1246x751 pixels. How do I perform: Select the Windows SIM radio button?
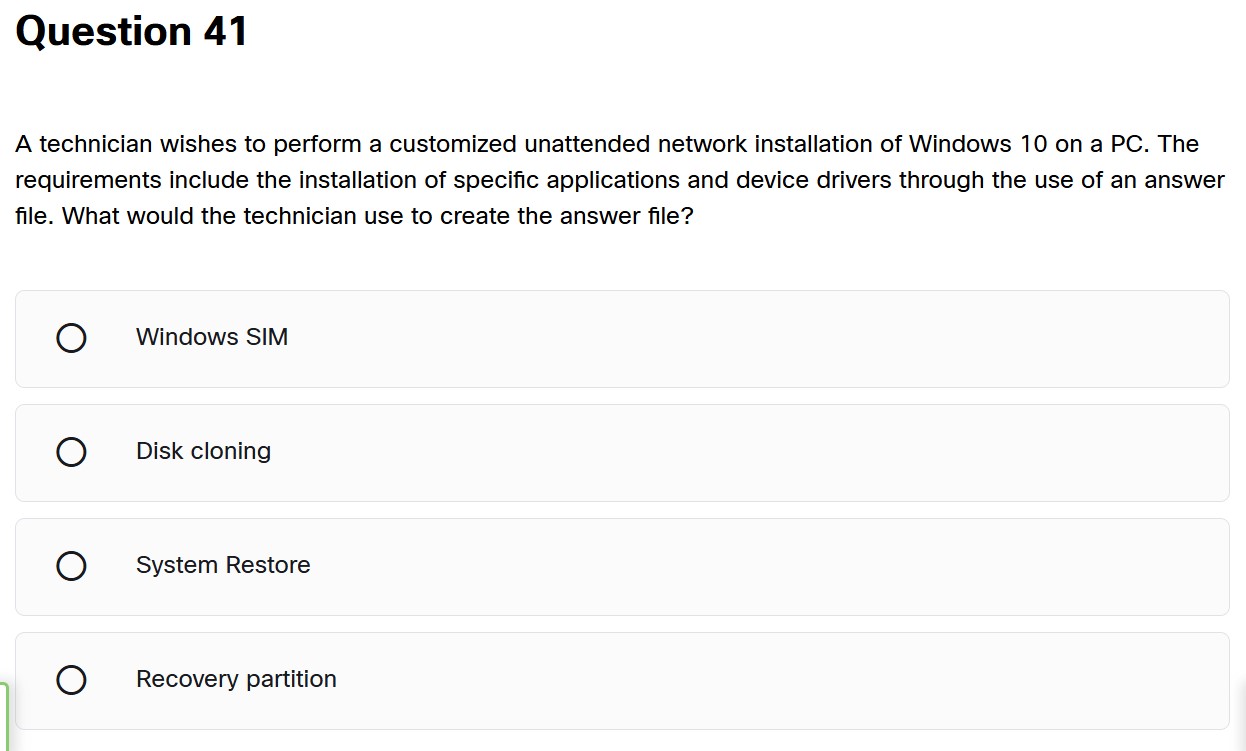click(x=71, y=338)
